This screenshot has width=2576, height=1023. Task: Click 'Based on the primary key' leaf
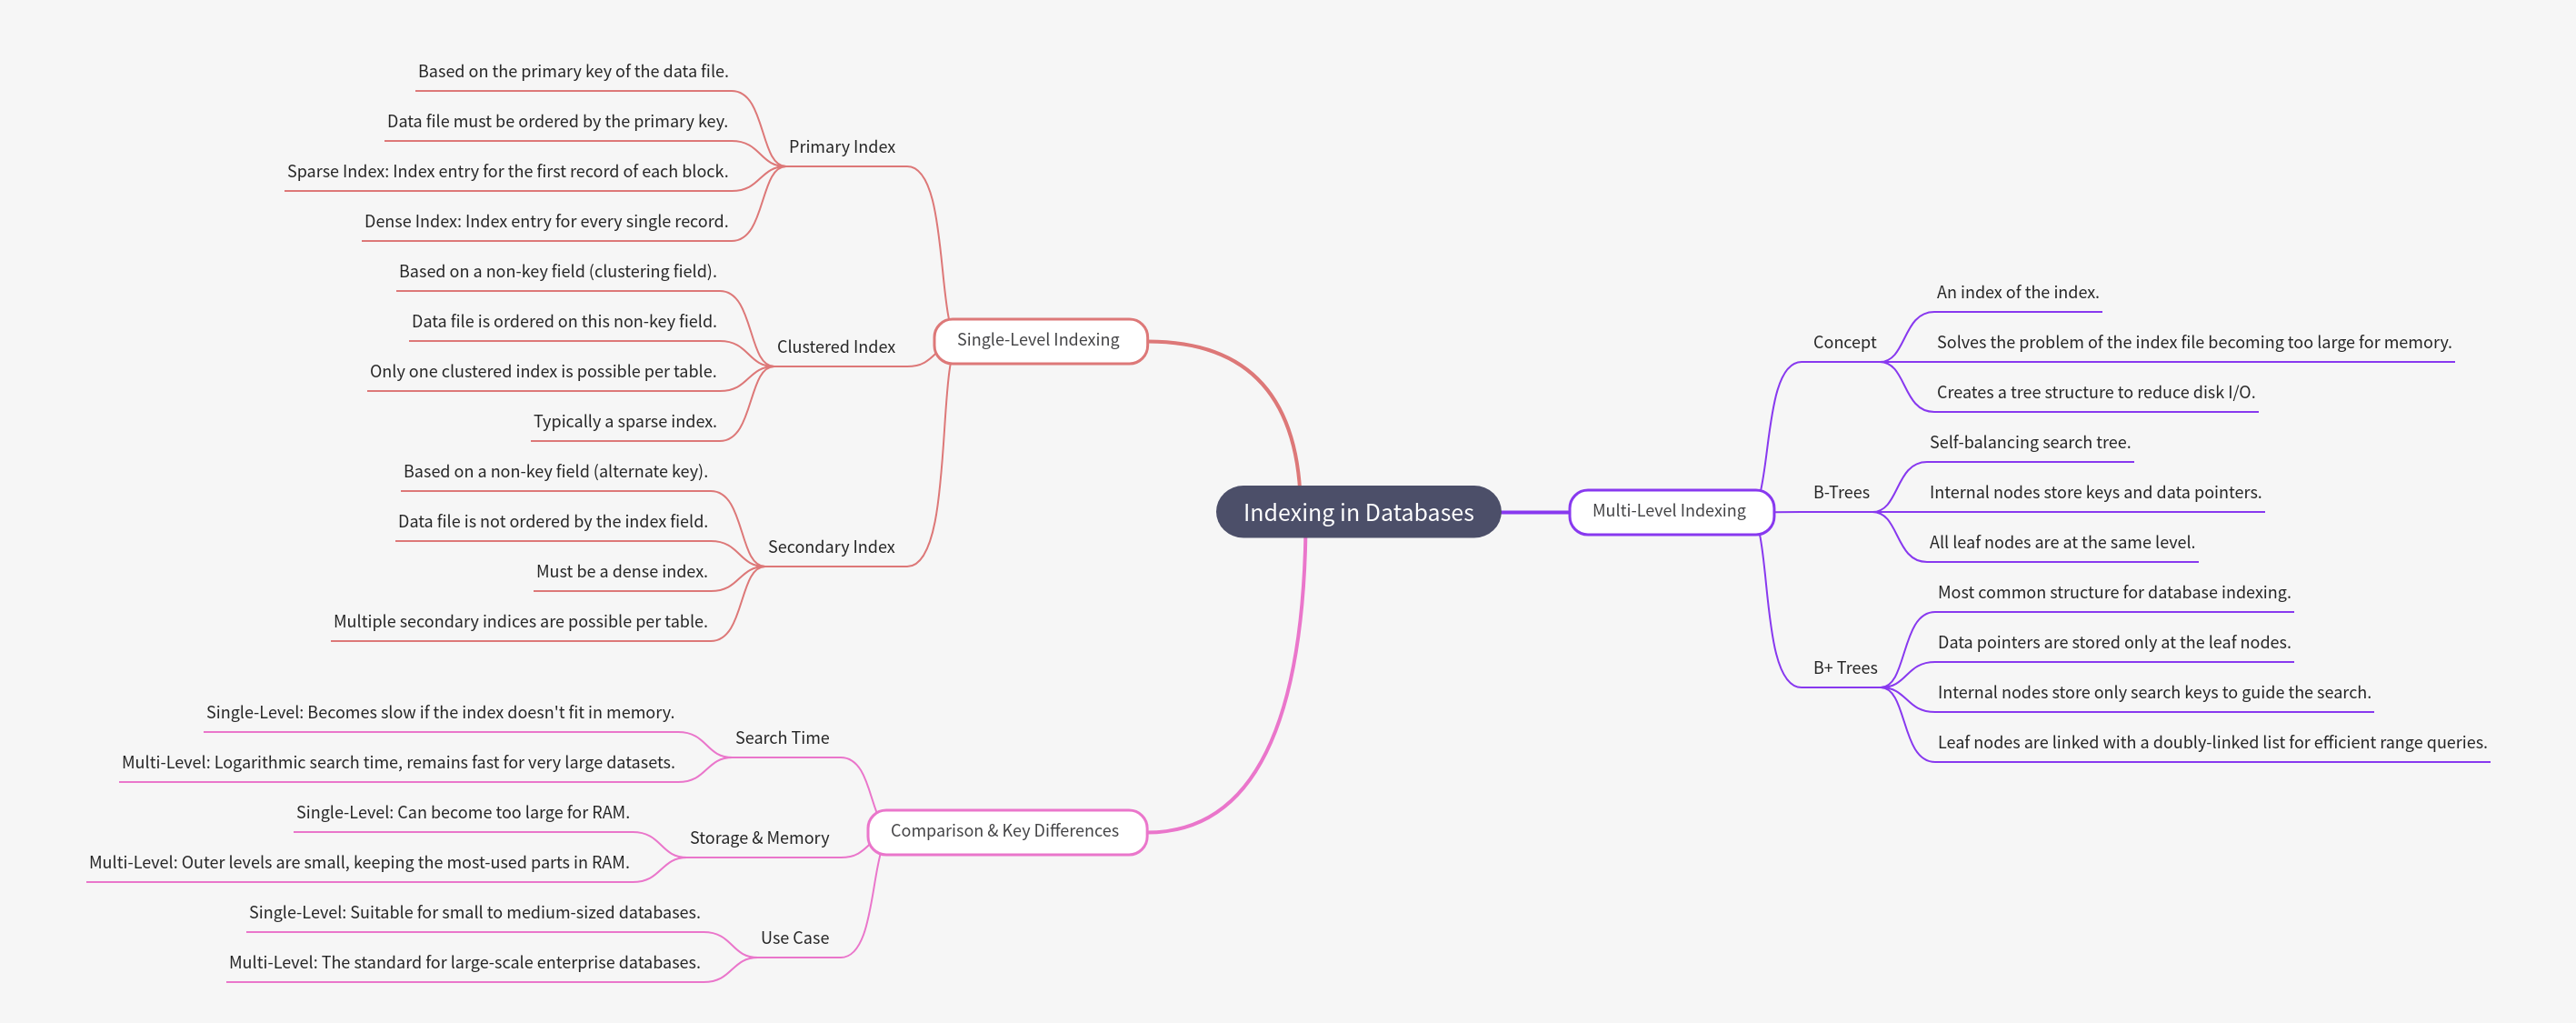click(x=572, y=71)
